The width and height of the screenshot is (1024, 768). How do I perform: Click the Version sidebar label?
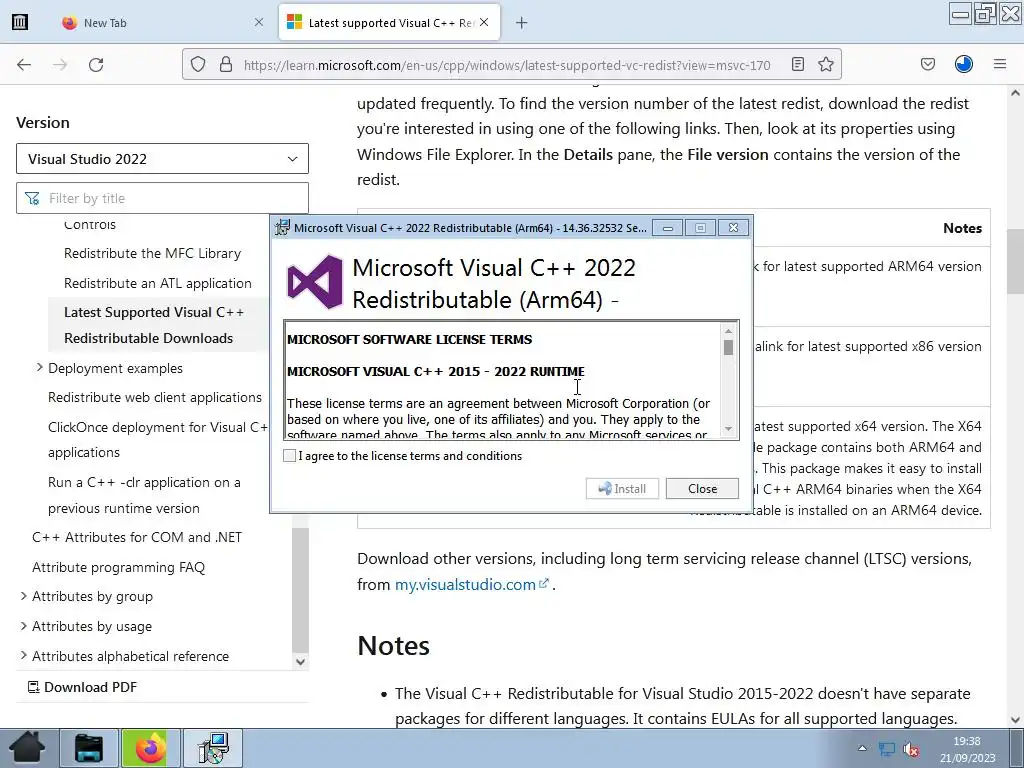(42, 122)
